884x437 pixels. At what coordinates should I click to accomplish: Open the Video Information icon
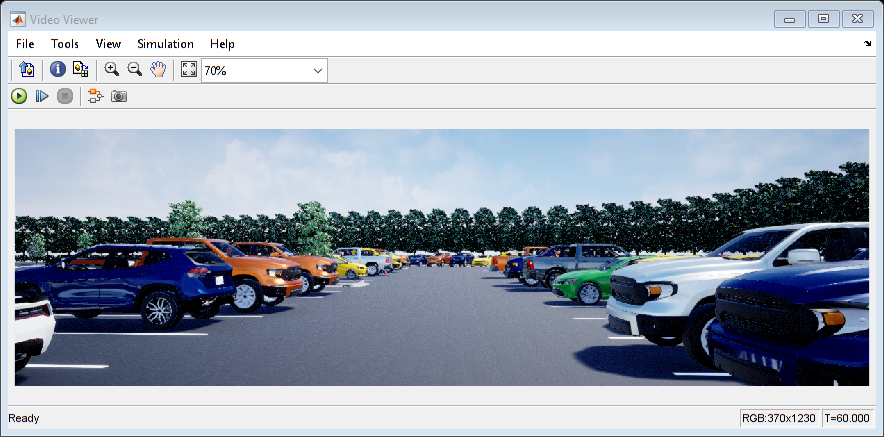58,69
